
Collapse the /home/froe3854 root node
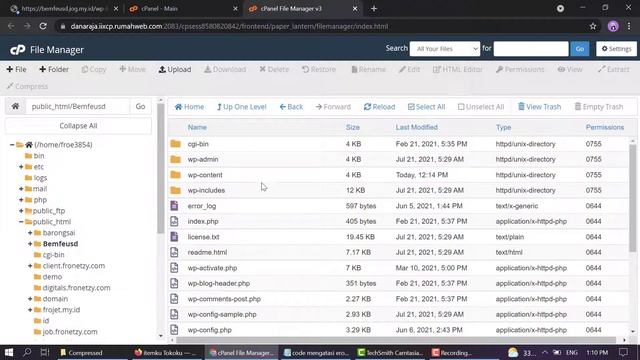tap(12, 145)
